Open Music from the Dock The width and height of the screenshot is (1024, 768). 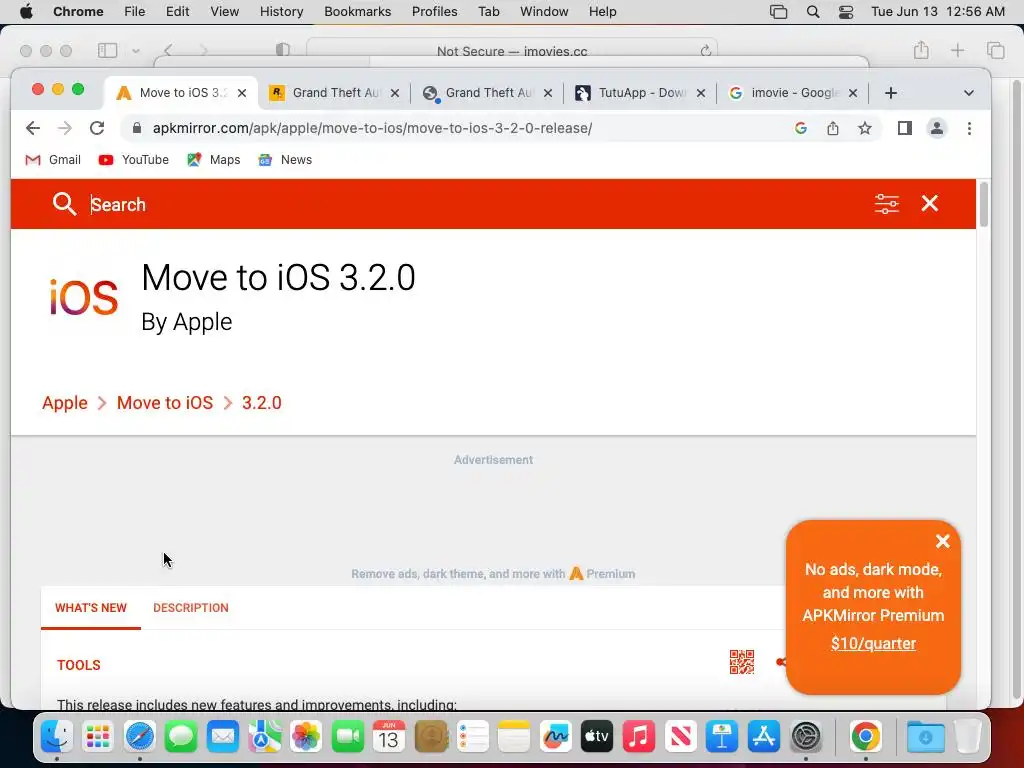[x=638, y=737]
